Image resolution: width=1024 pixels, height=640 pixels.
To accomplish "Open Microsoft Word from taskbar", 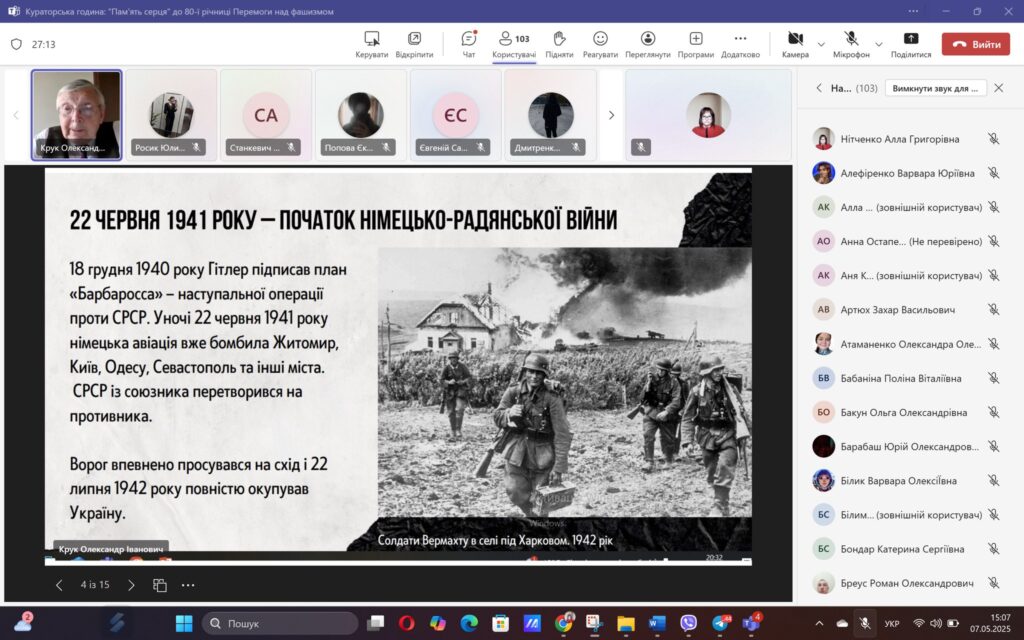I will [x=657, y=624].
